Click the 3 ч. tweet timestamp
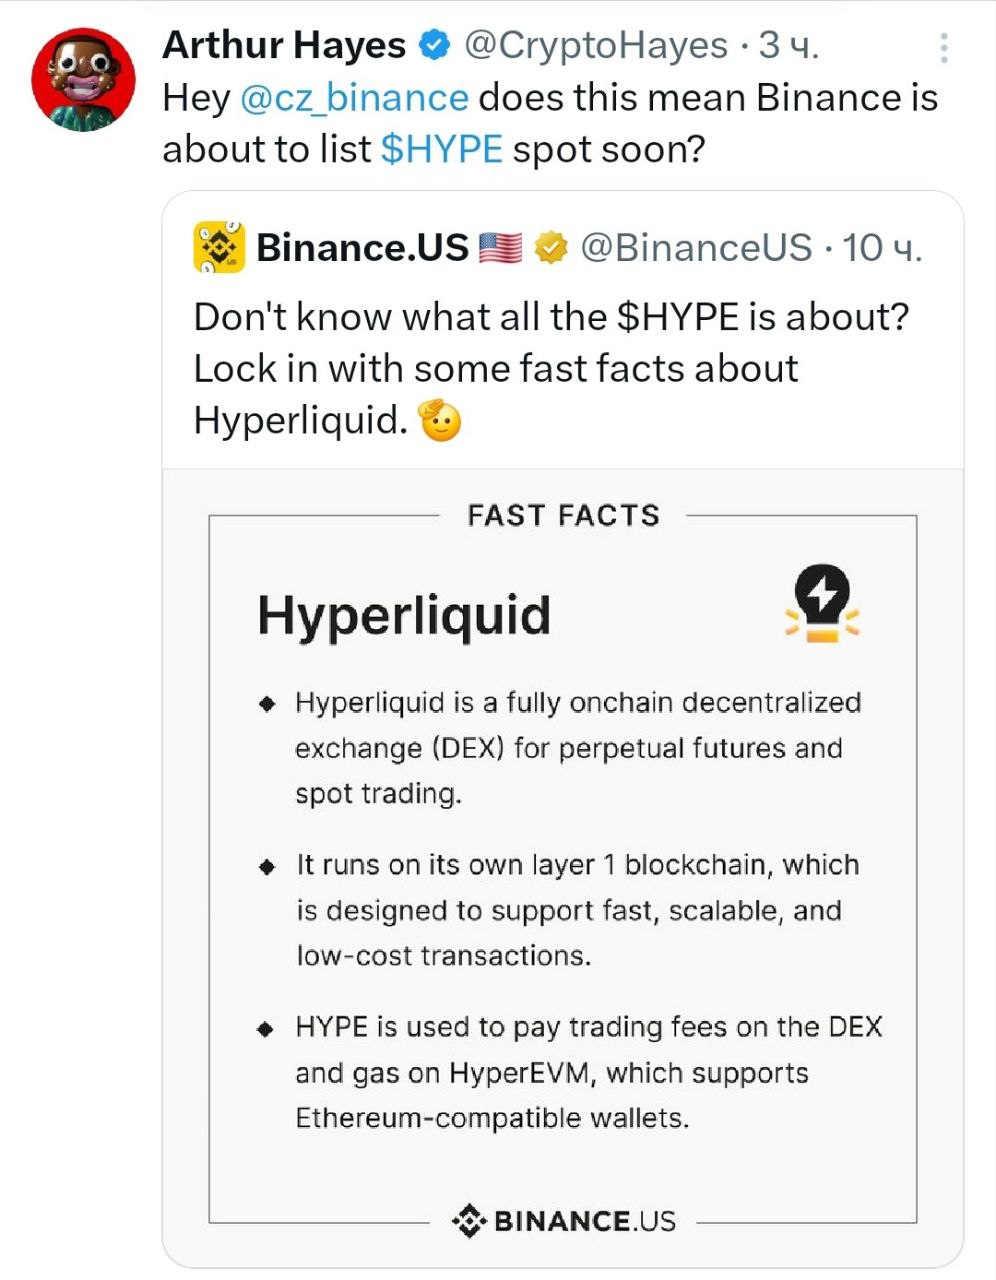 point(788,45)
